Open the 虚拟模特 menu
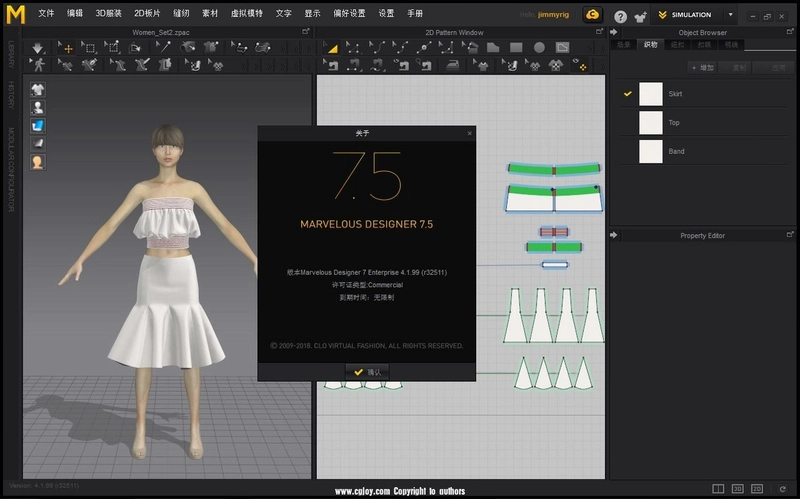The height and width of the screenshot is (499, 800). pos(246,13)
